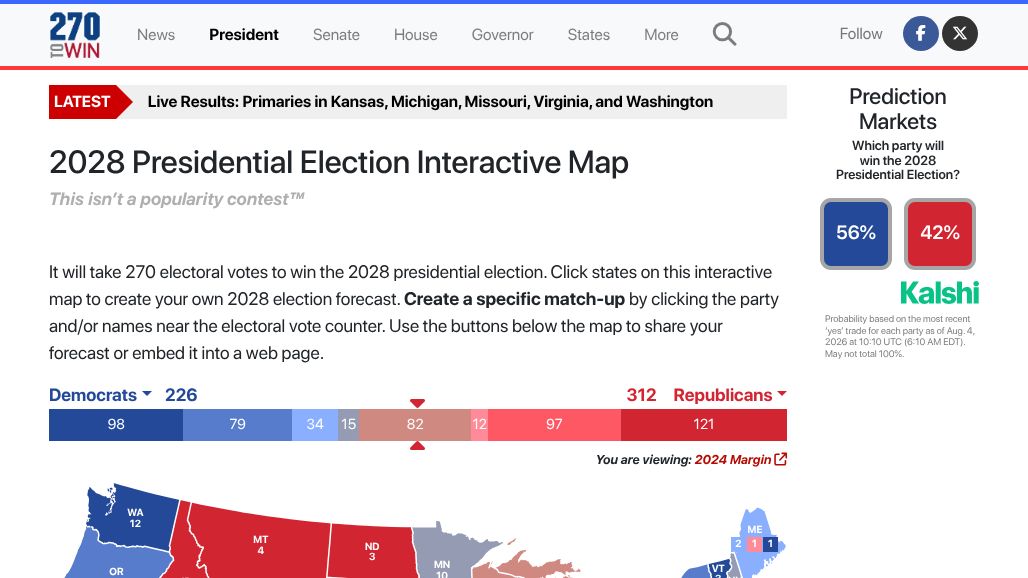This screenshot has height=578, width=1028.
Task: Open the search magnifier icon
Action: 724,34
